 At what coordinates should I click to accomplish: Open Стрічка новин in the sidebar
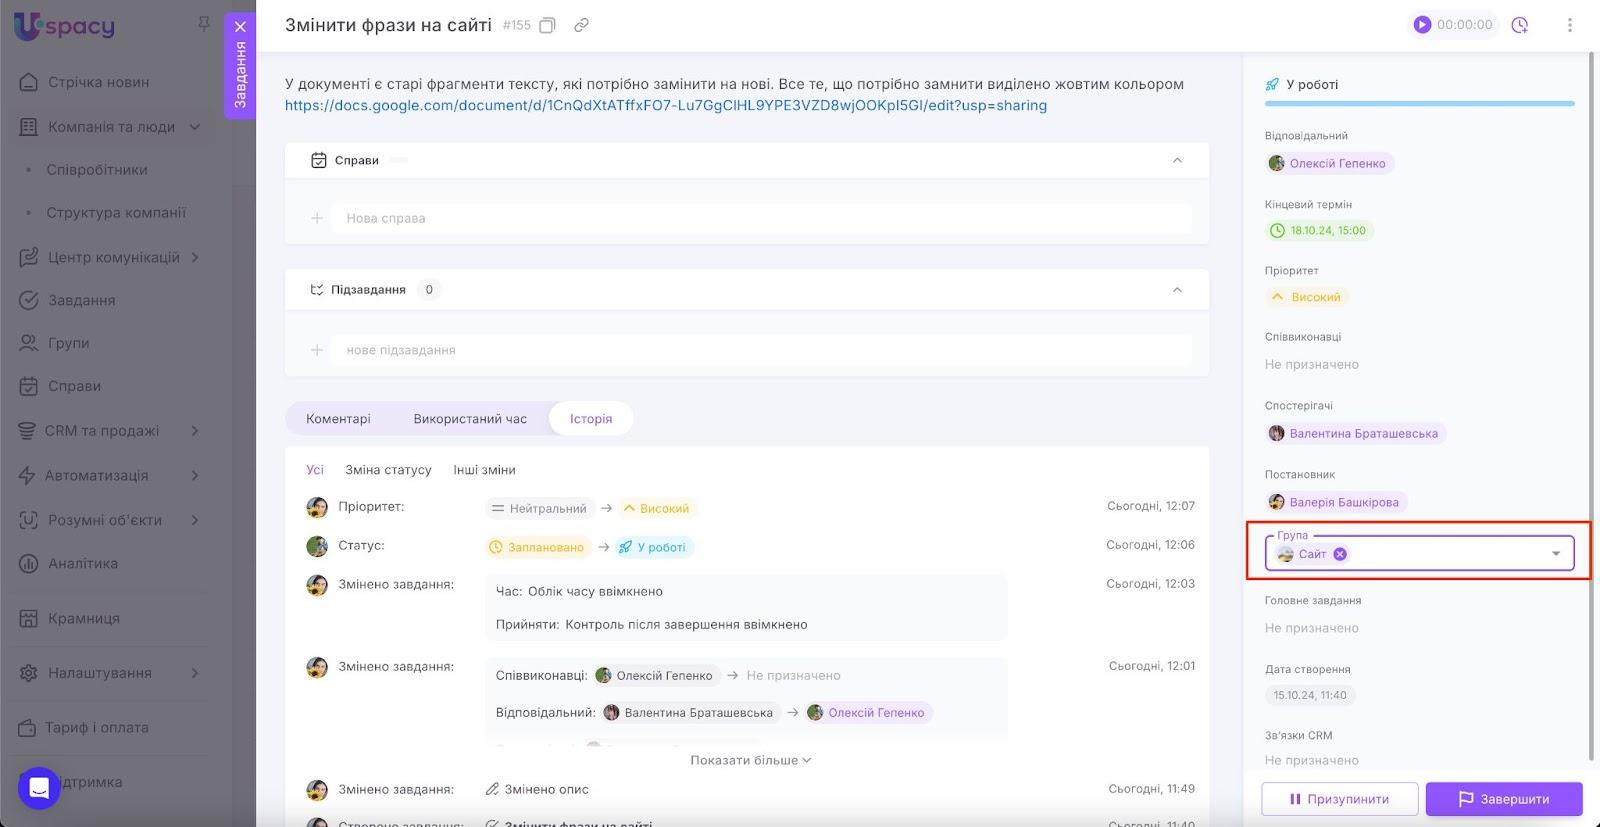tap(99, 82)
